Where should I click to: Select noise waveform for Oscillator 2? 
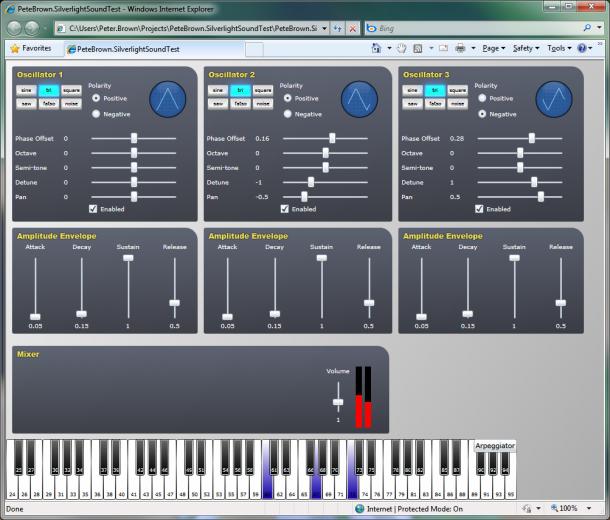coord(263,103)
